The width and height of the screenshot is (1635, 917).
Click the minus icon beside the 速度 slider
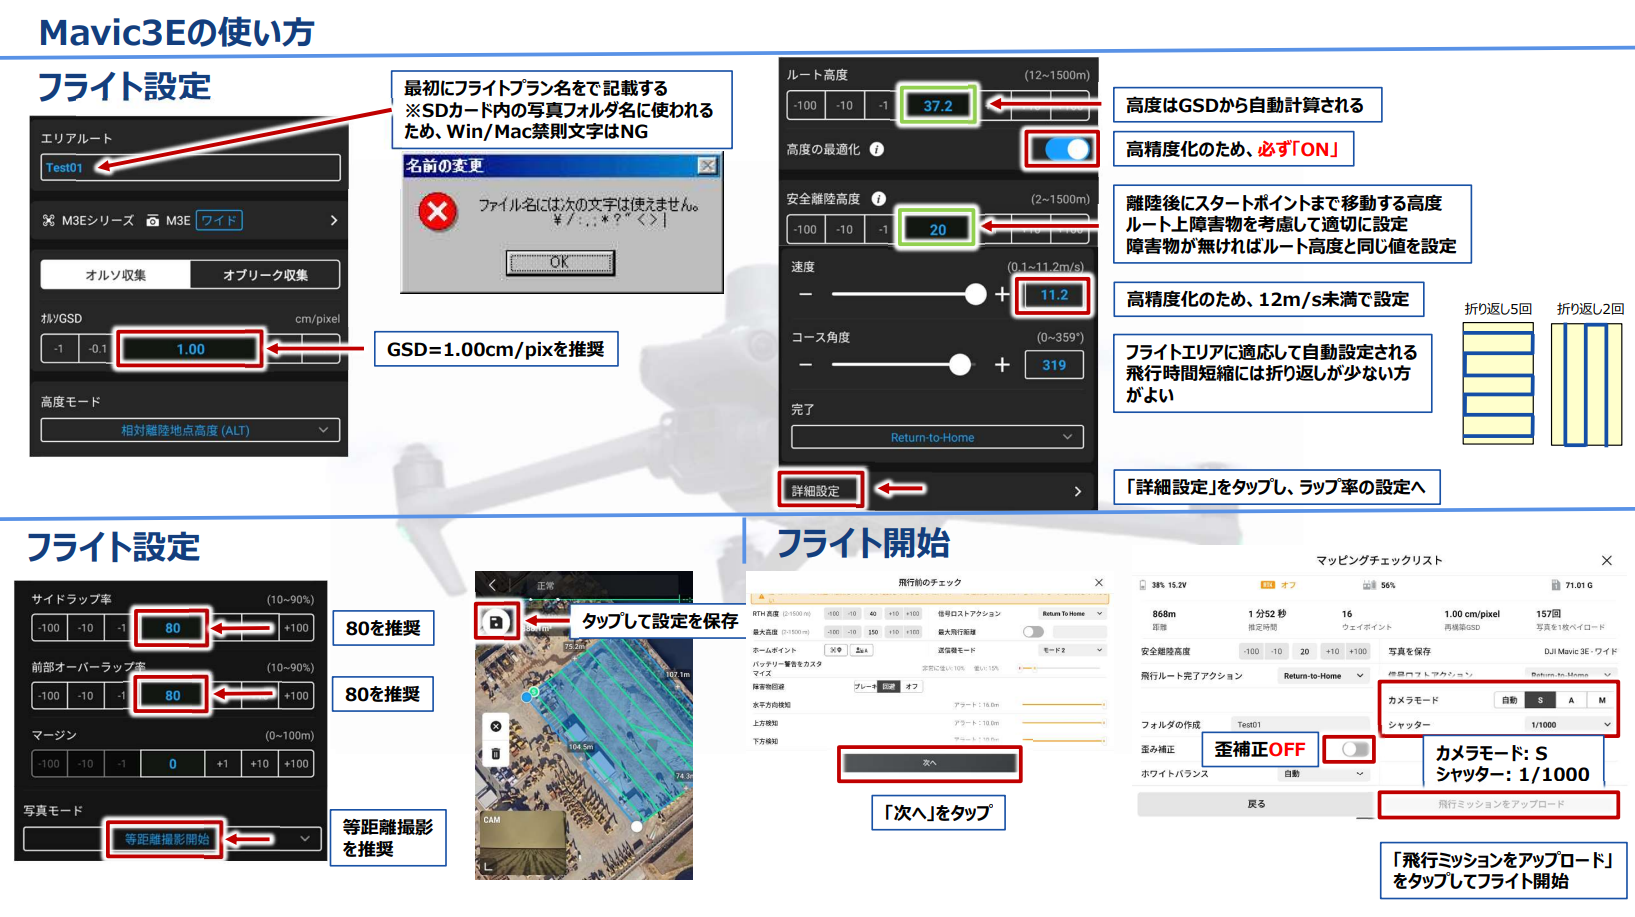click(x=806, y=294)
